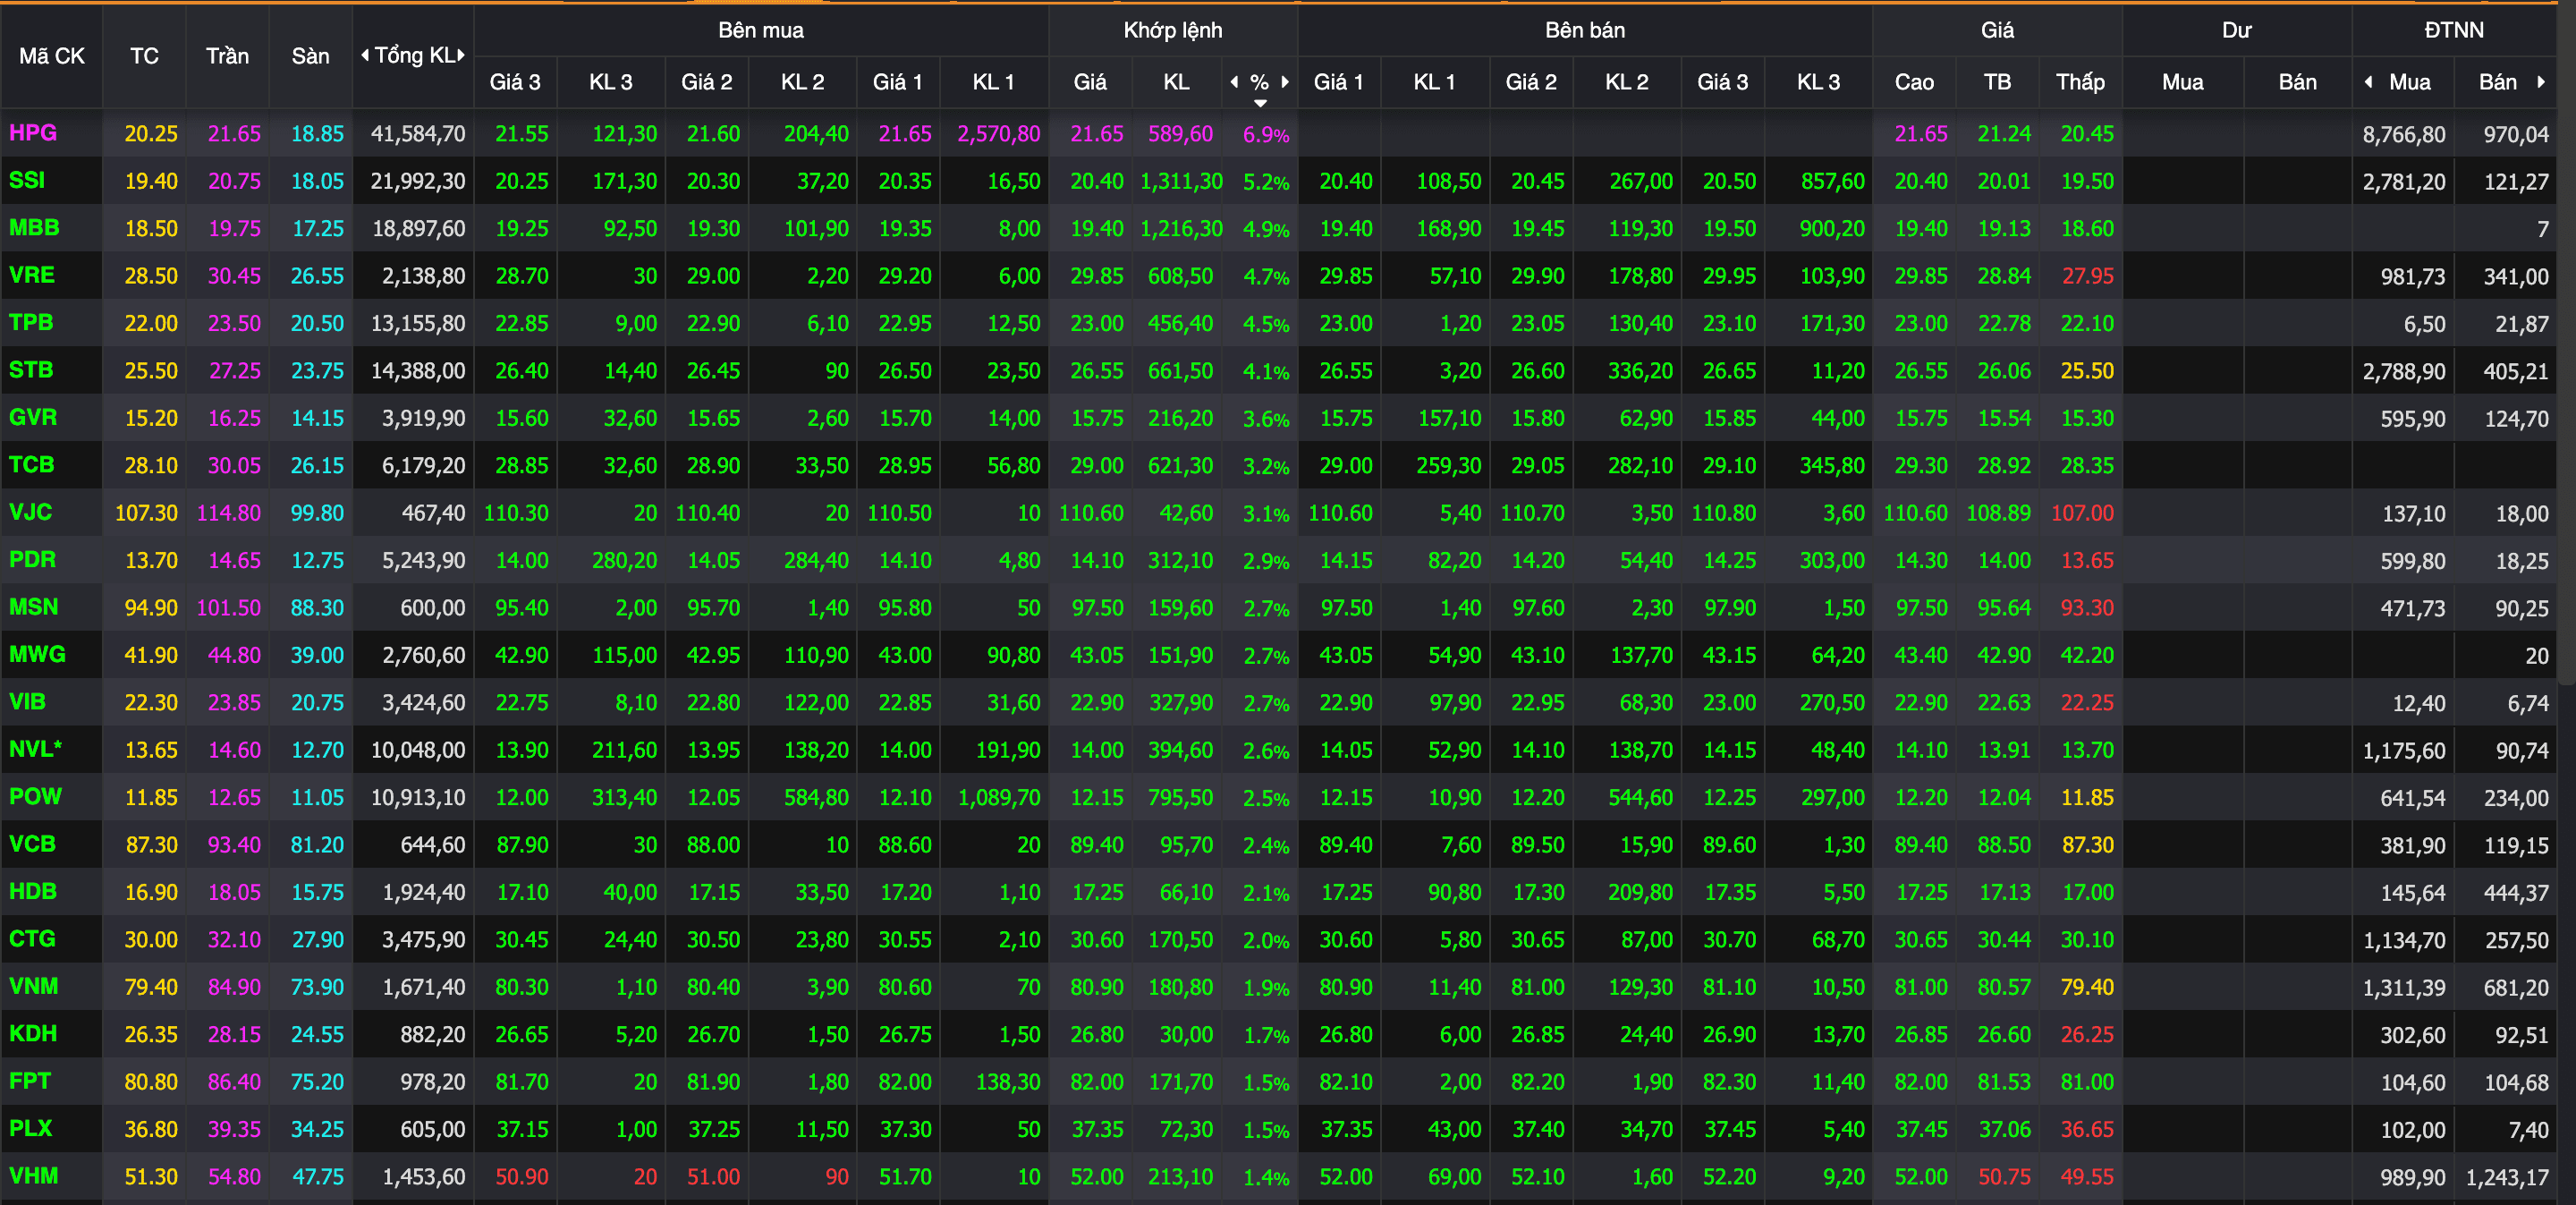The image size is (2576, 1205).
Task: Click the right arrow after ĐTNN Bán
Action: coord(2540,82)
